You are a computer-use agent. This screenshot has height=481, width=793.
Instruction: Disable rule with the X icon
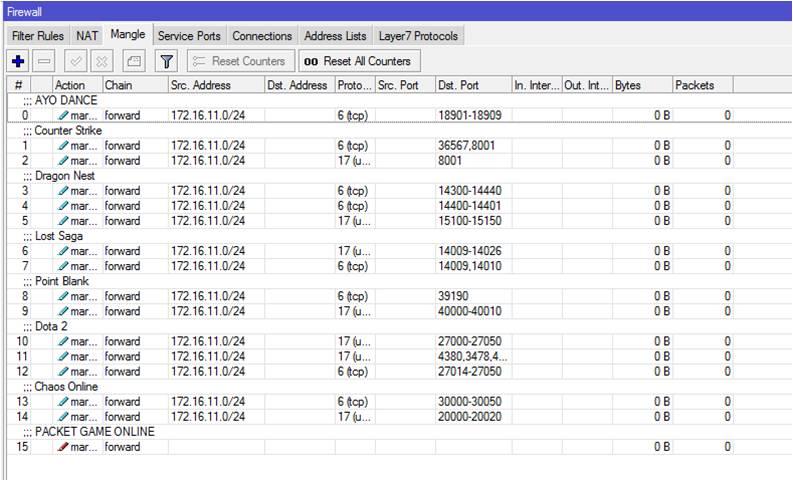(102, 61)
